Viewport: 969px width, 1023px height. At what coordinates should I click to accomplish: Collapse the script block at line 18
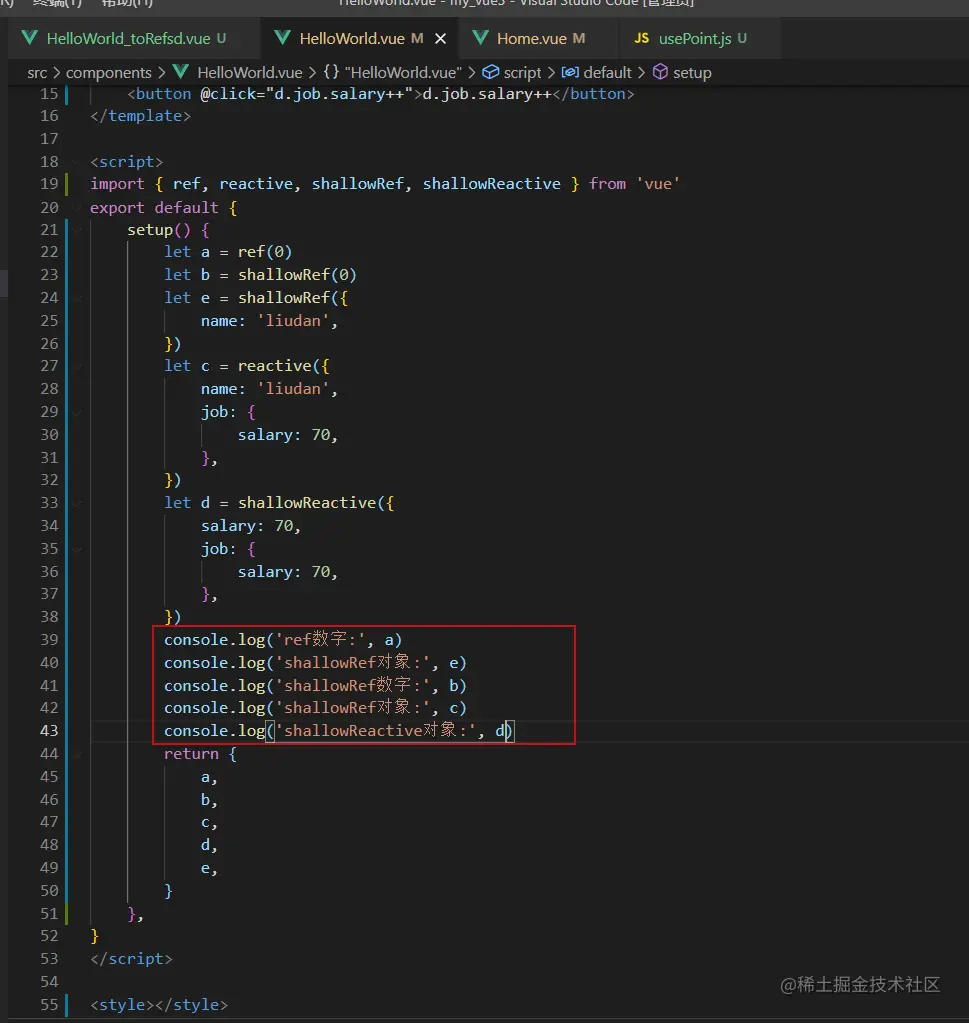pyautogui.click(x=78, y=162)
